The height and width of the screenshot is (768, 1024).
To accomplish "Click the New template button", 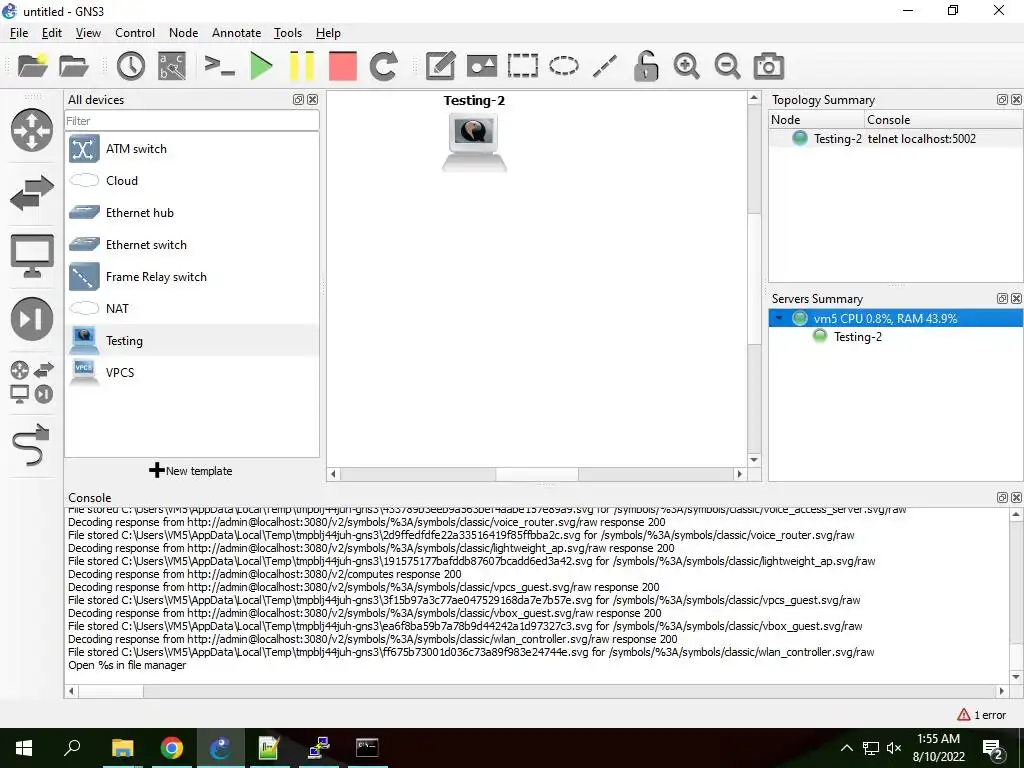I will (x=191, y=471).
